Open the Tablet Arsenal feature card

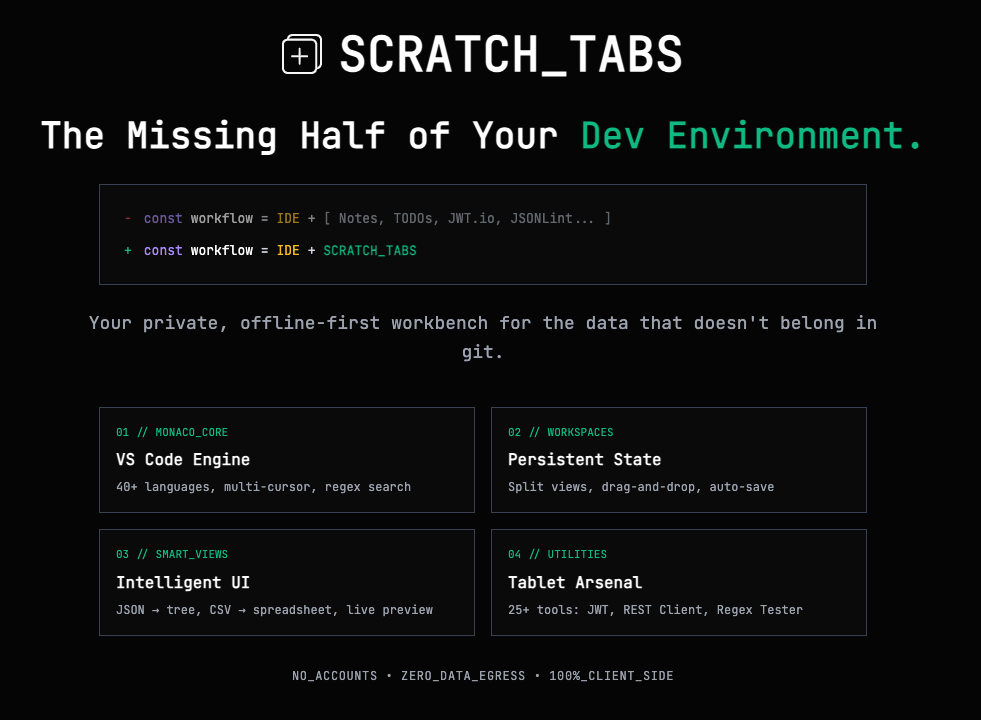[x=679, y=582]
